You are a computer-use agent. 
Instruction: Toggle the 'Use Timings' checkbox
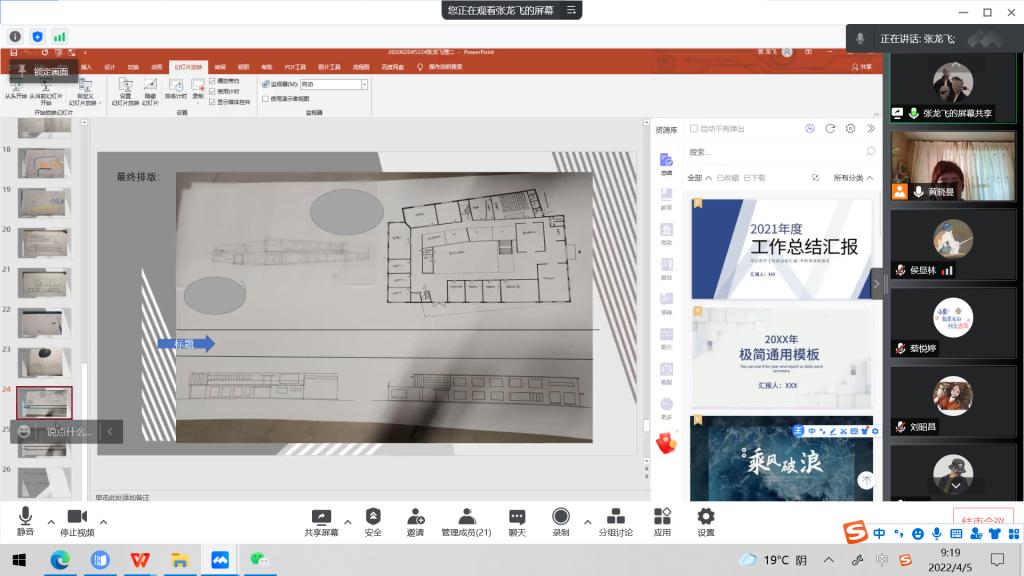[x=212, y=90]
